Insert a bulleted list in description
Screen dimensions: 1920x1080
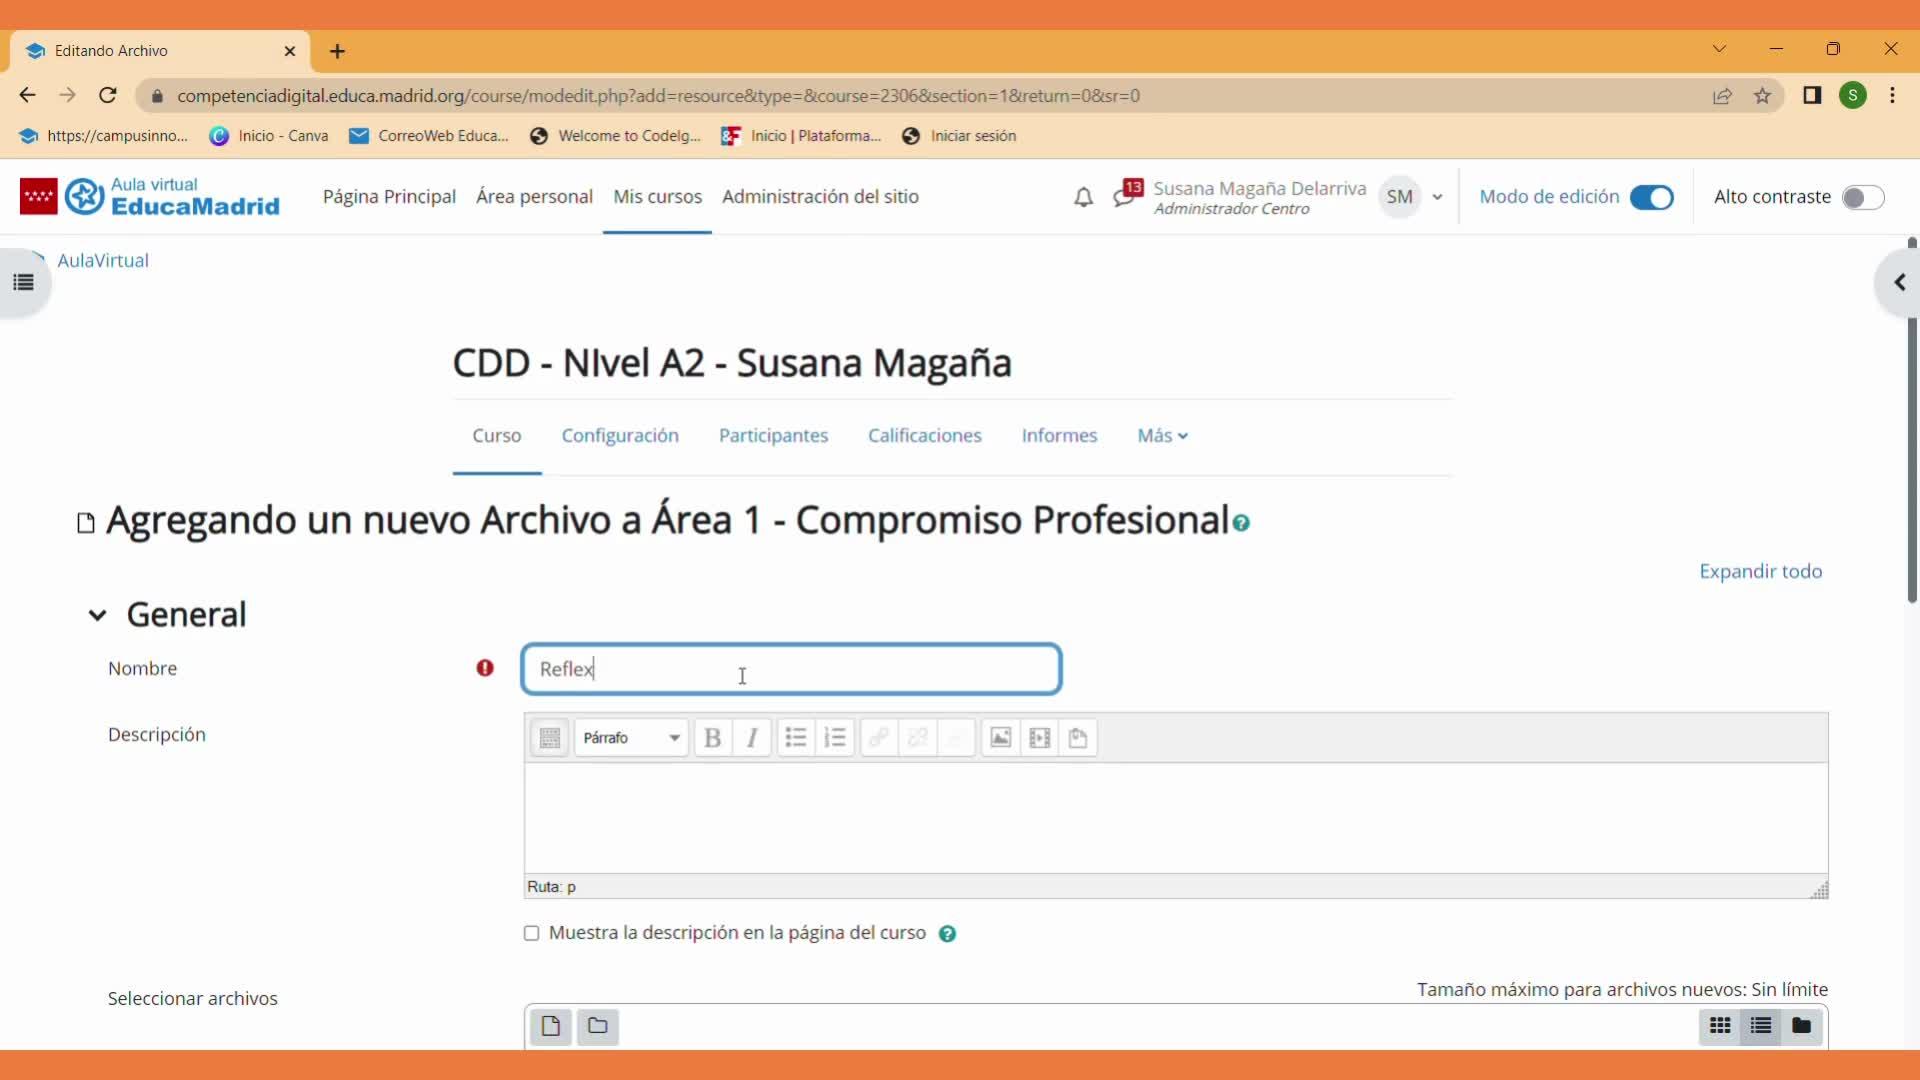pyautogui.click(x=796, y=738)
